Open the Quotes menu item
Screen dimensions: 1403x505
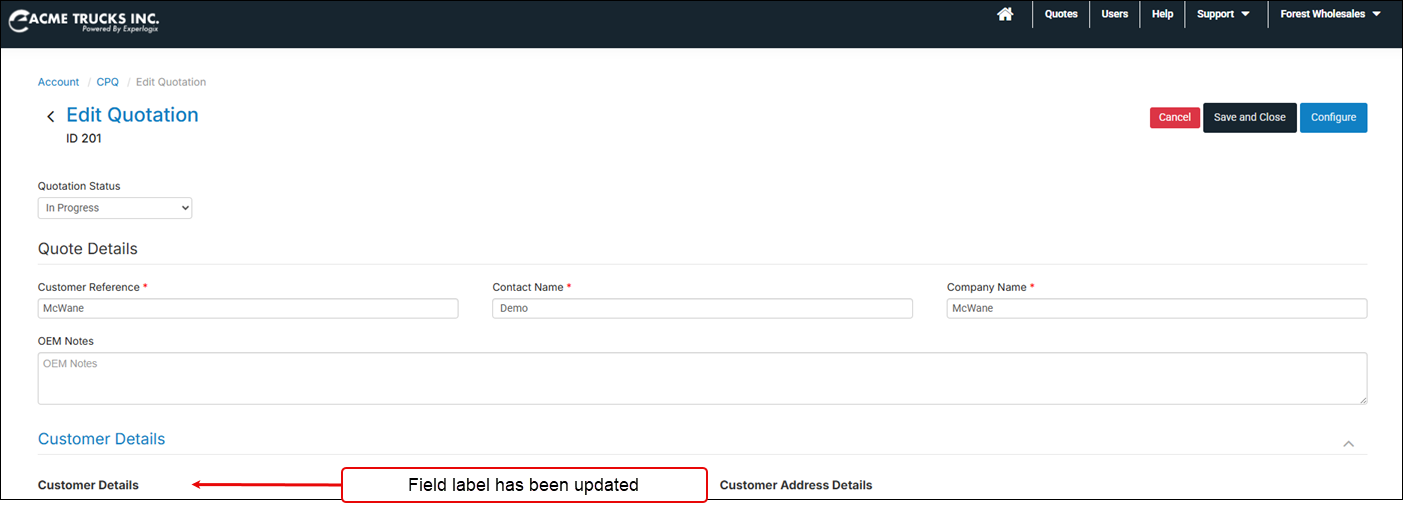[x=1061, y=14]
